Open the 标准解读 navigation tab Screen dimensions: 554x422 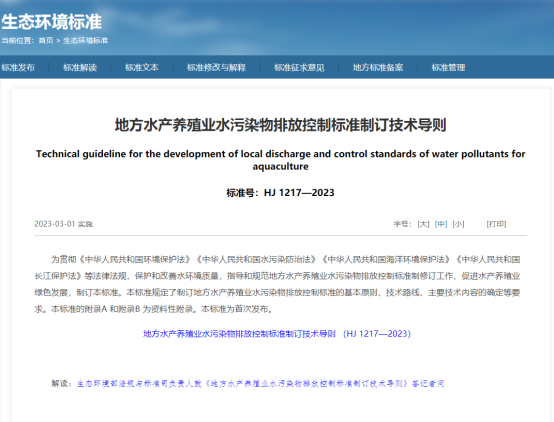click(80, 67)
